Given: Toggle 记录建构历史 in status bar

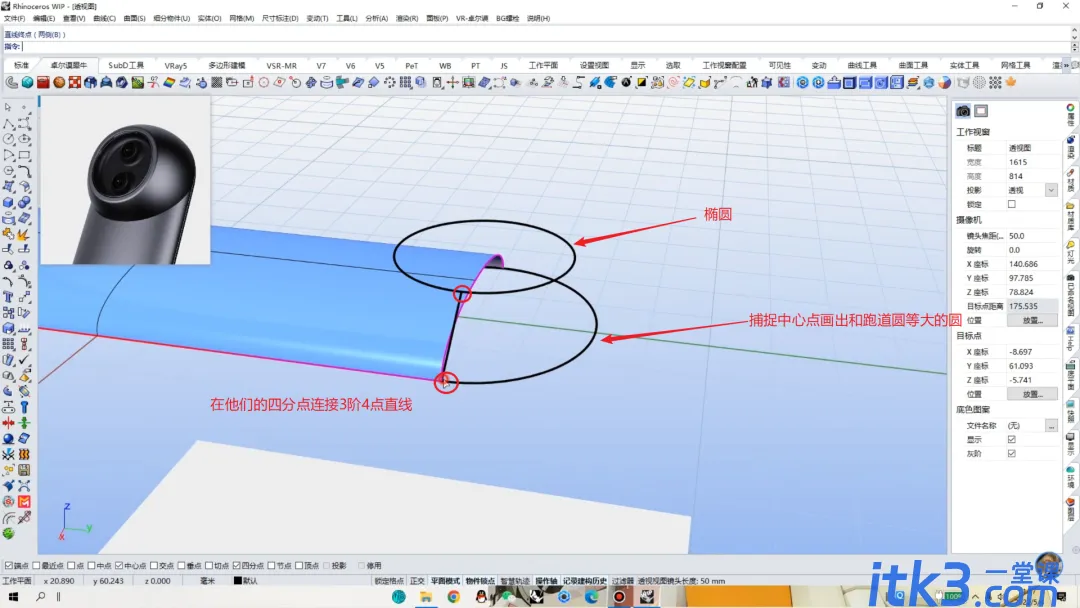Looking at the screenshot, I should 585,581.
